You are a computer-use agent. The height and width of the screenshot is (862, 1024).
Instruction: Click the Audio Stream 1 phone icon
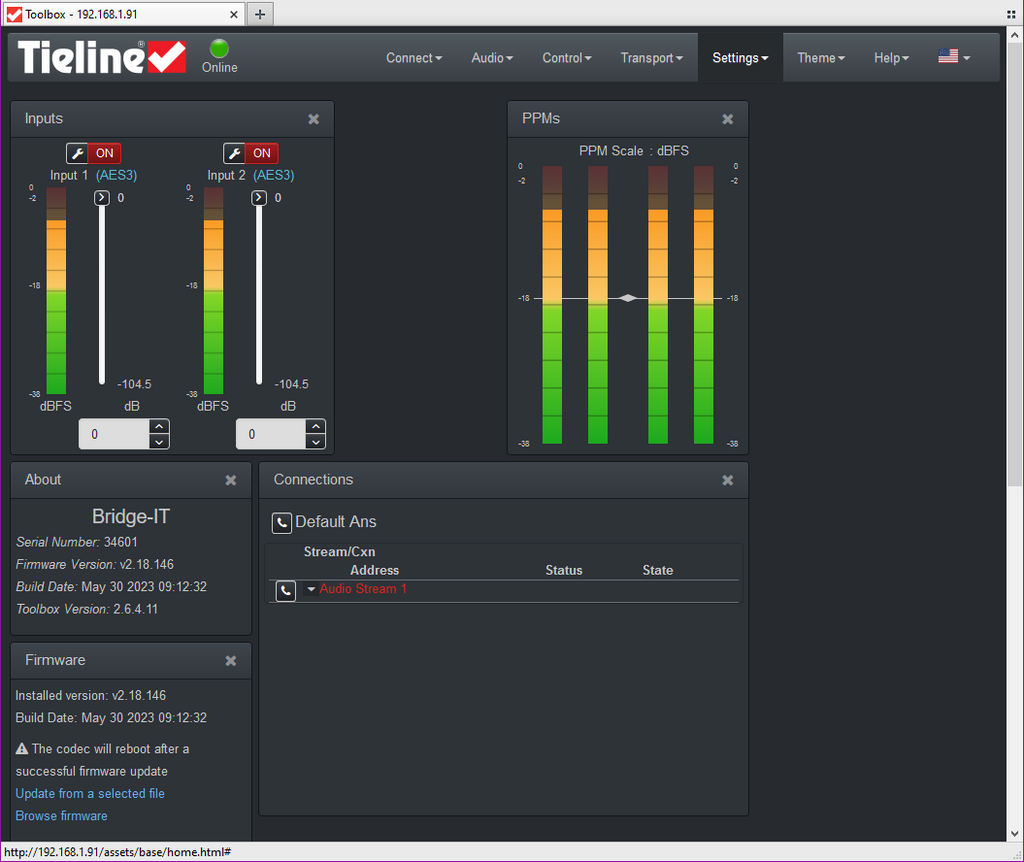[286, 591]
